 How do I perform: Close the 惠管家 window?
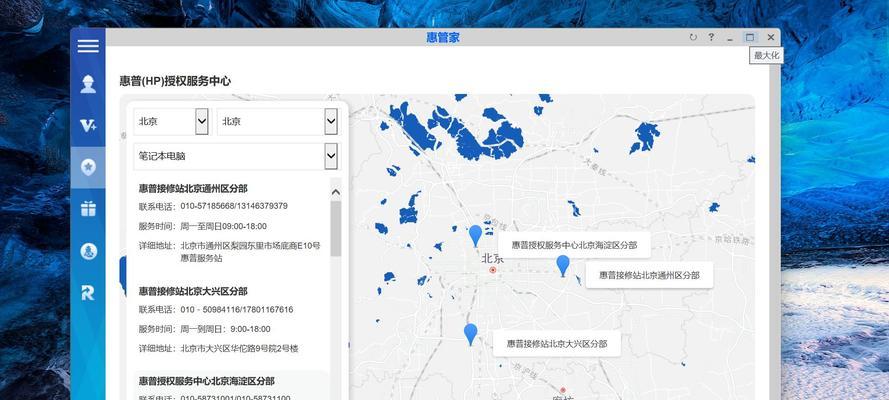pos(771,37)
